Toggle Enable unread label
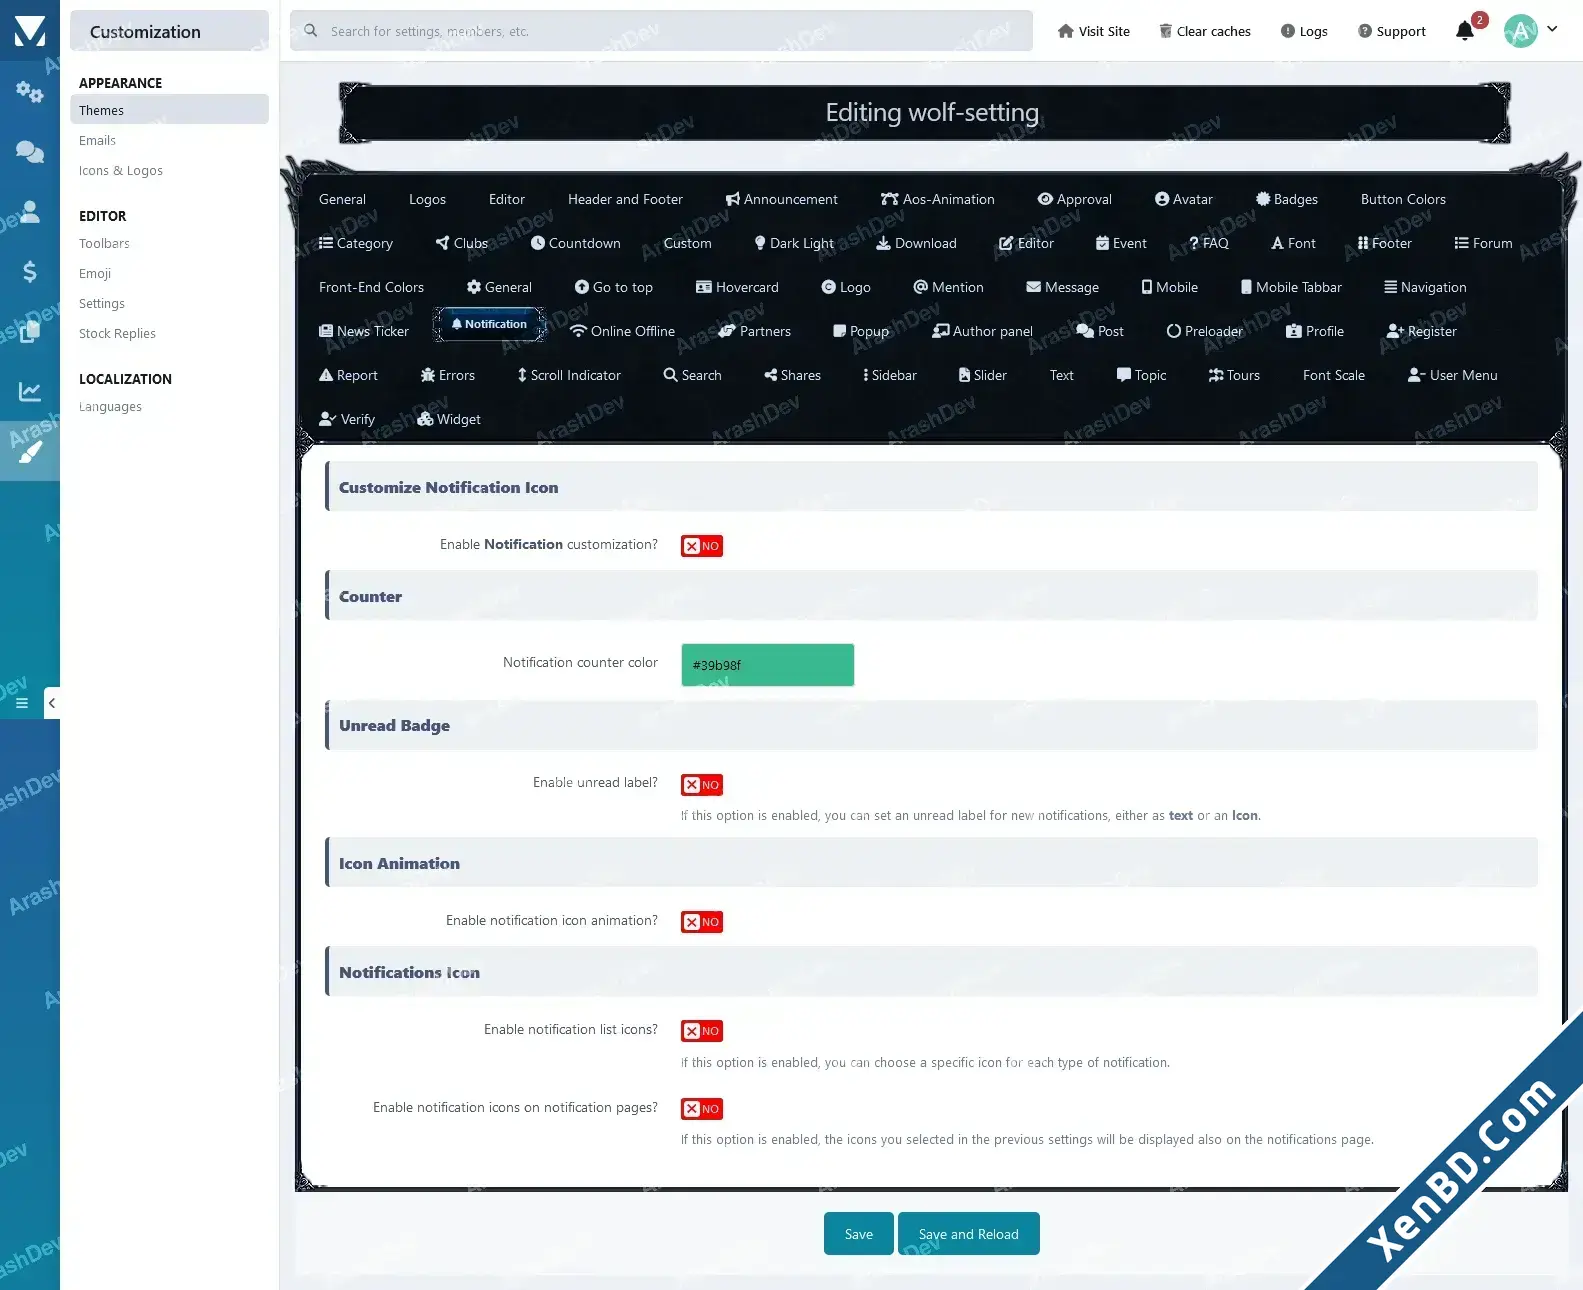 pyautogui.click(x=702, y=785)
